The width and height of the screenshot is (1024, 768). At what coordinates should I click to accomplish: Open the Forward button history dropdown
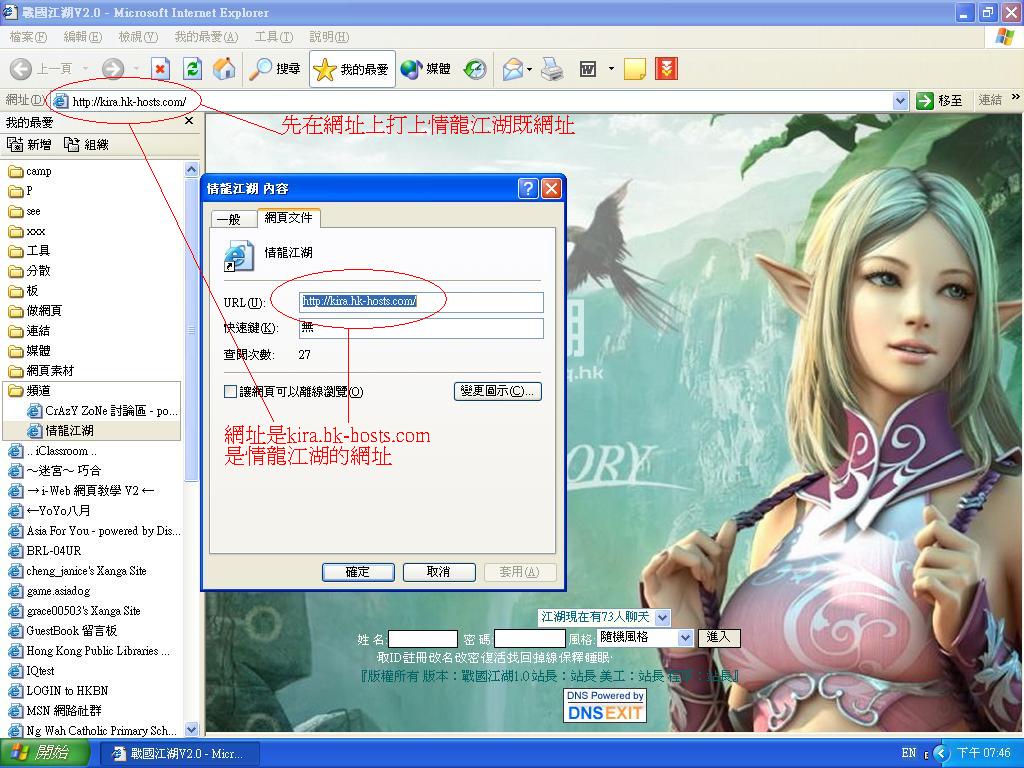click(136, 69)
